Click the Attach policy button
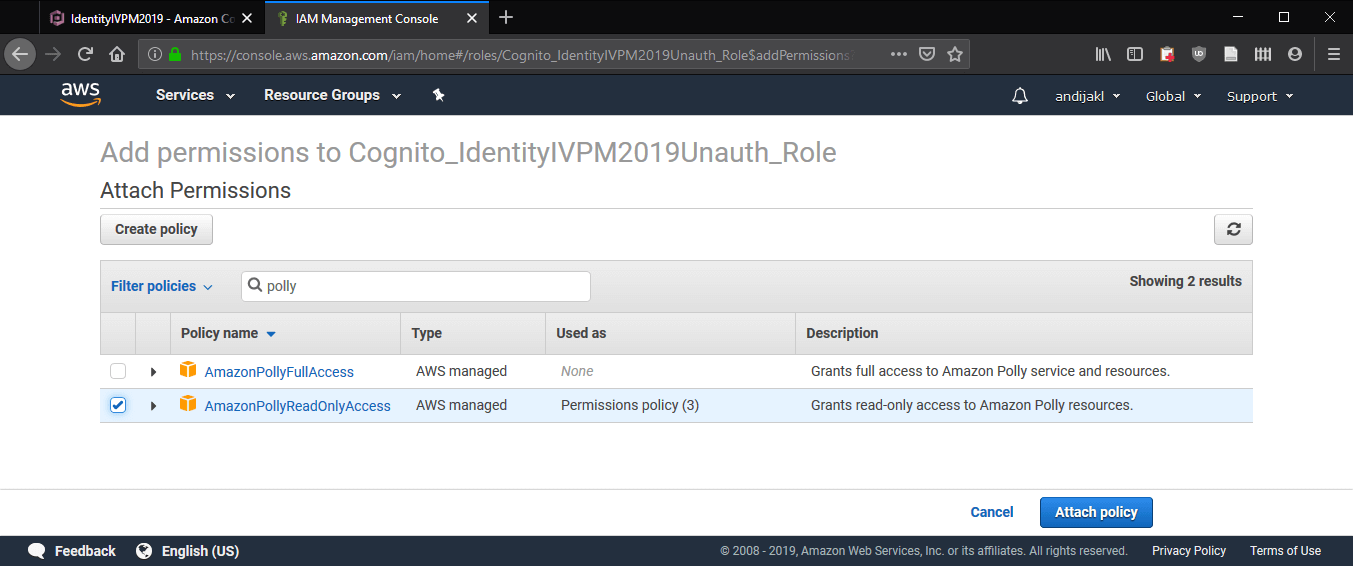The image size is (1353, 566). pos(1096,512)
